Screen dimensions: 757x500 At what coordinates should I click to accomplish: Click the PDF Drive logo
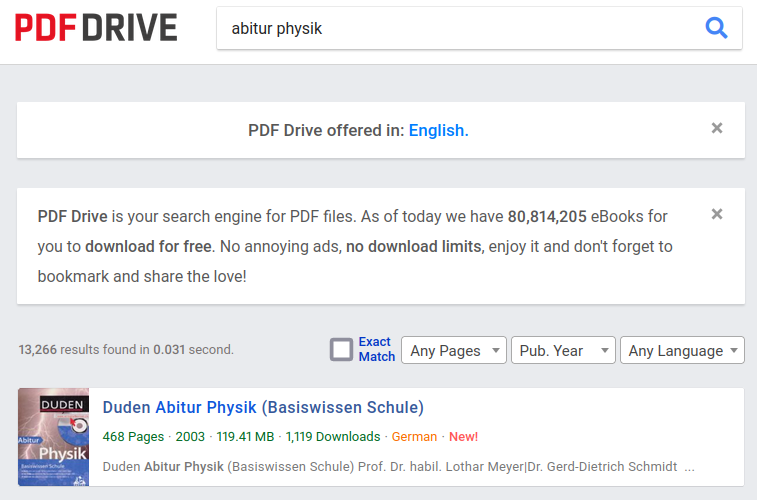(x=96, y=28)
